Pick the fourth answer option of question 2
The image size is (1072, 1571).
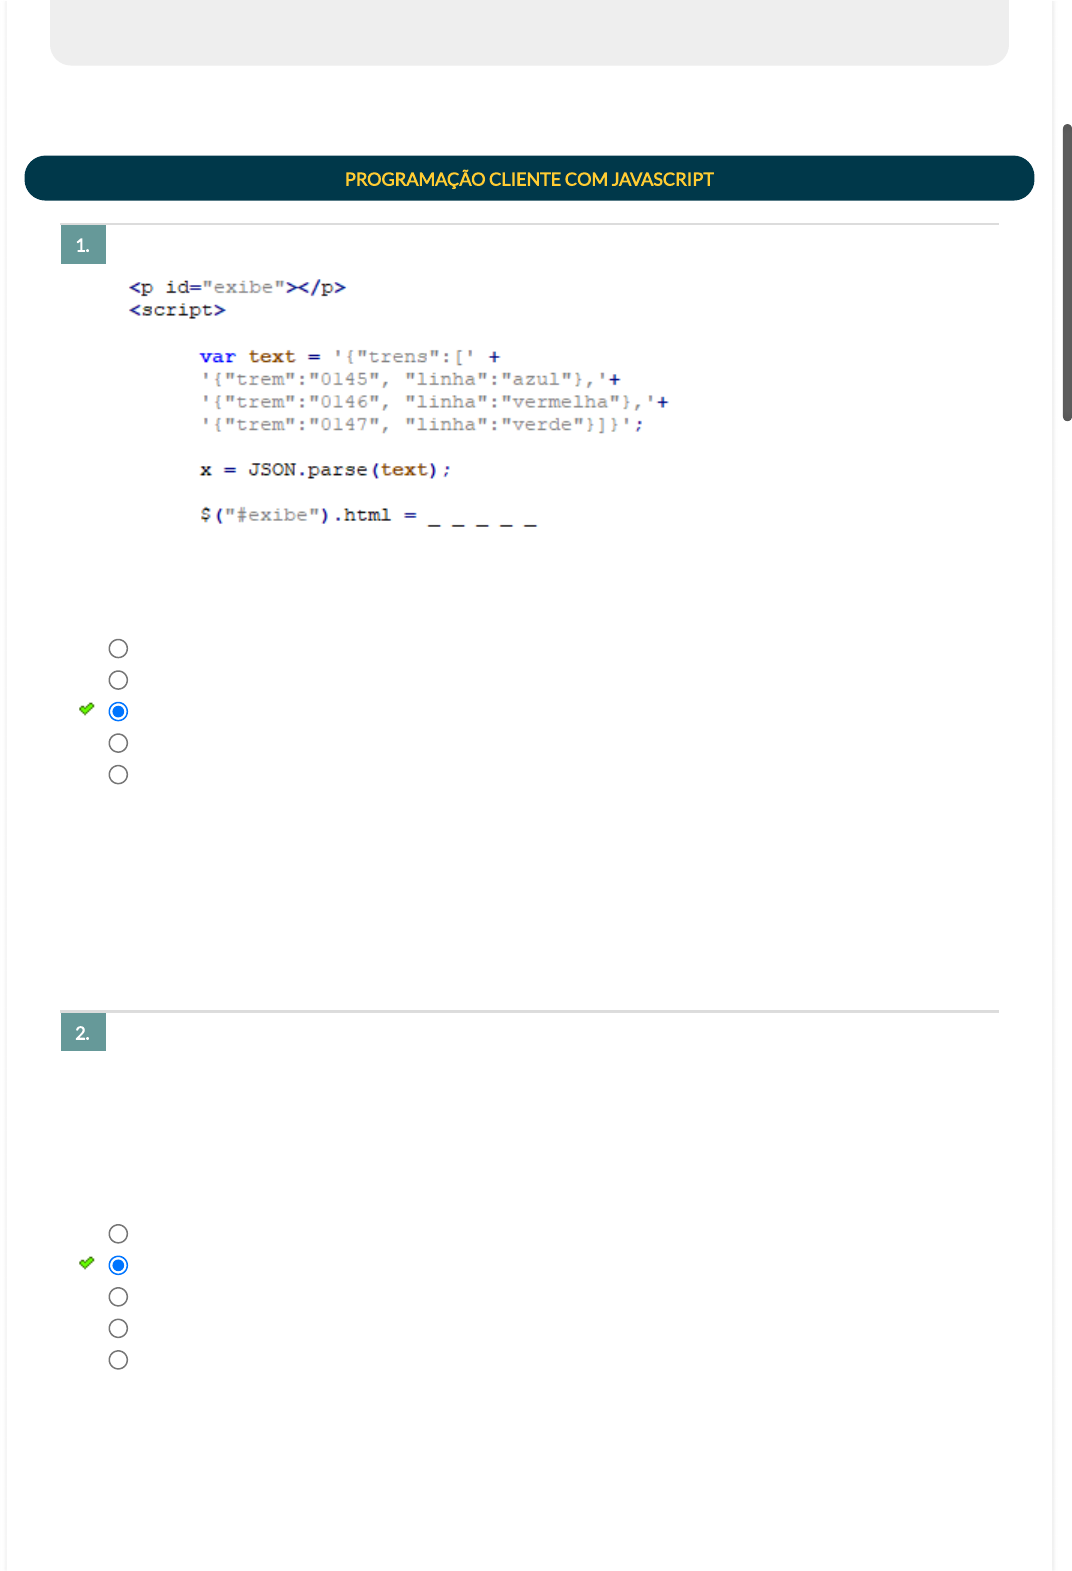pos(118,1328)
